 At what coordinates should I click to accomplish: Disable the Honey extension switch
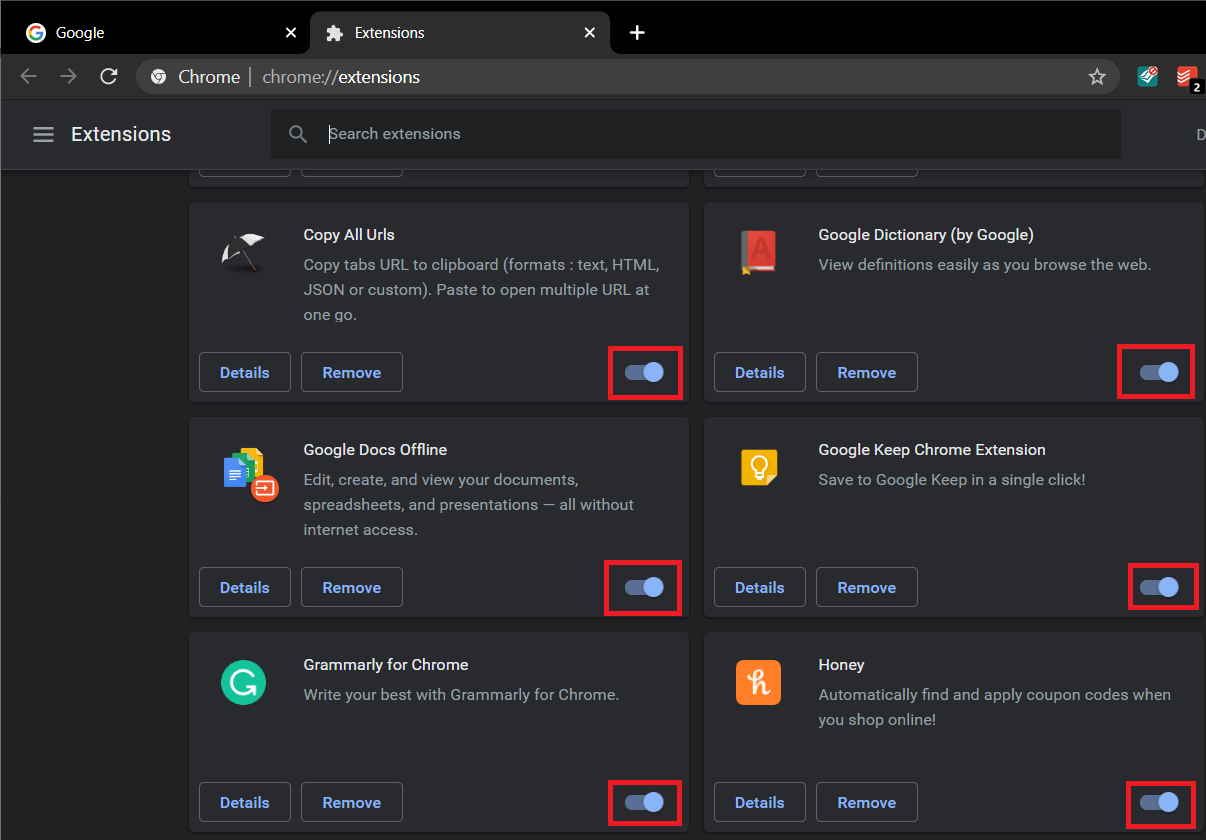[1159, 802]
